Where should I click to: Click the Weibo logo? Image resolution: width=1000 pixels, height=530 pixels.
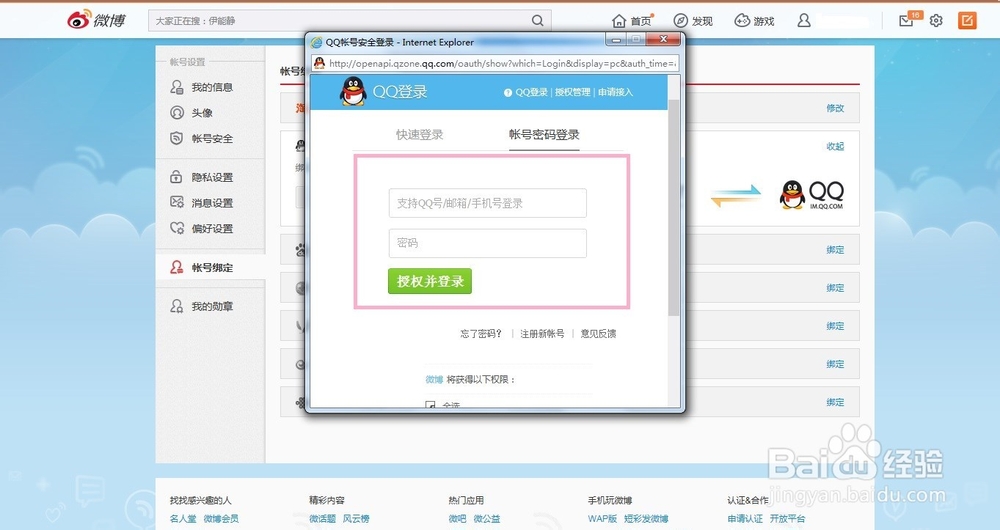97,20
